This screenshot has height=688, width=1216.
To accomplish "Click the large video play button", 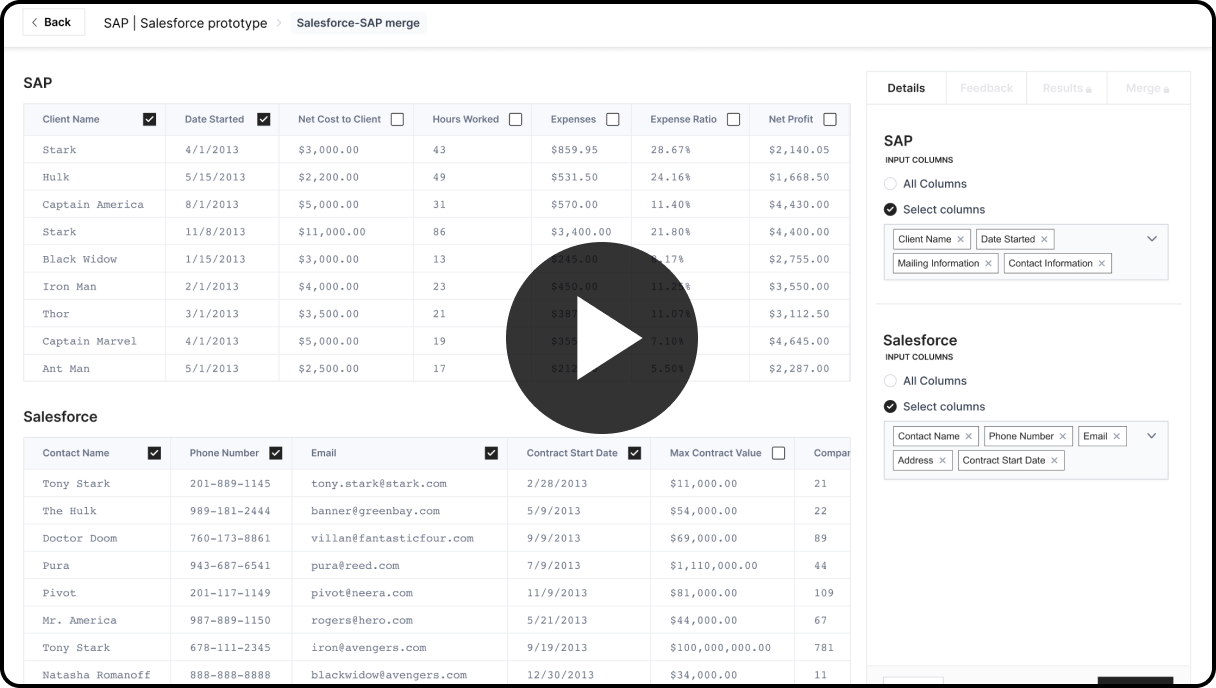I will (601, 338).
